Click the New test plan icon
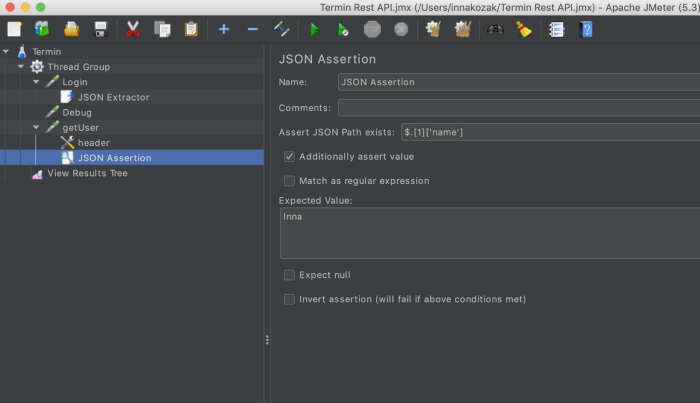This screenshot has width=700, height=403. [14, 29]
